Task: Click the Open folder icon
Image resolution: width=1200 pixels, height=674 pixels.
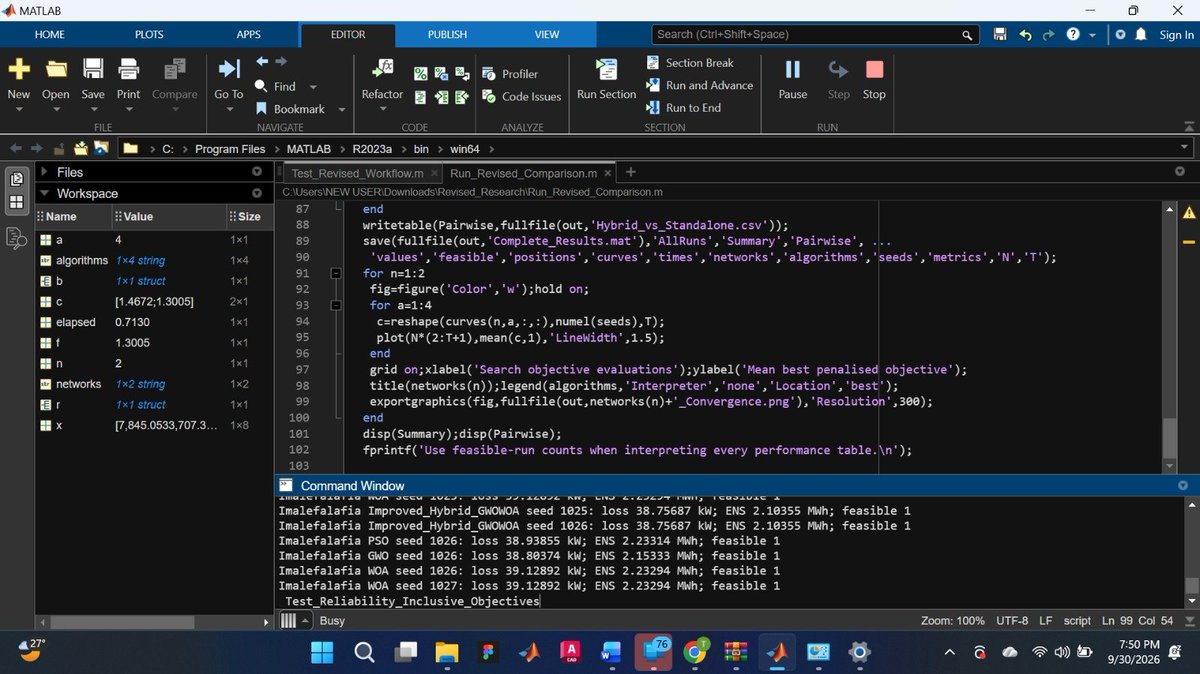Action: pyautogui.click(x=56, y=69)
